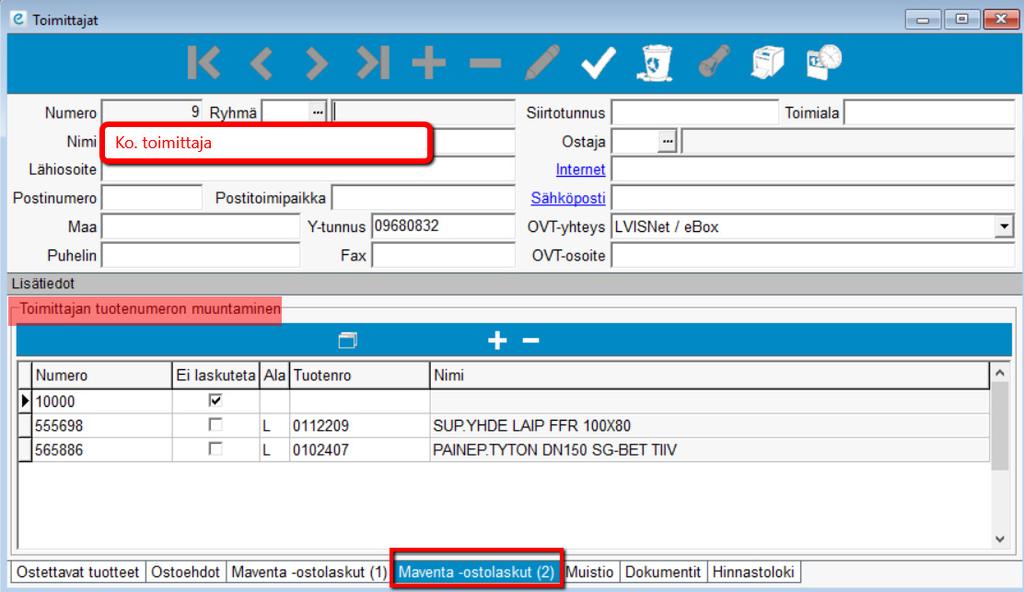
Task: Open the Maventa -ostolaskut (2) tab
Action: click(477, 572)
